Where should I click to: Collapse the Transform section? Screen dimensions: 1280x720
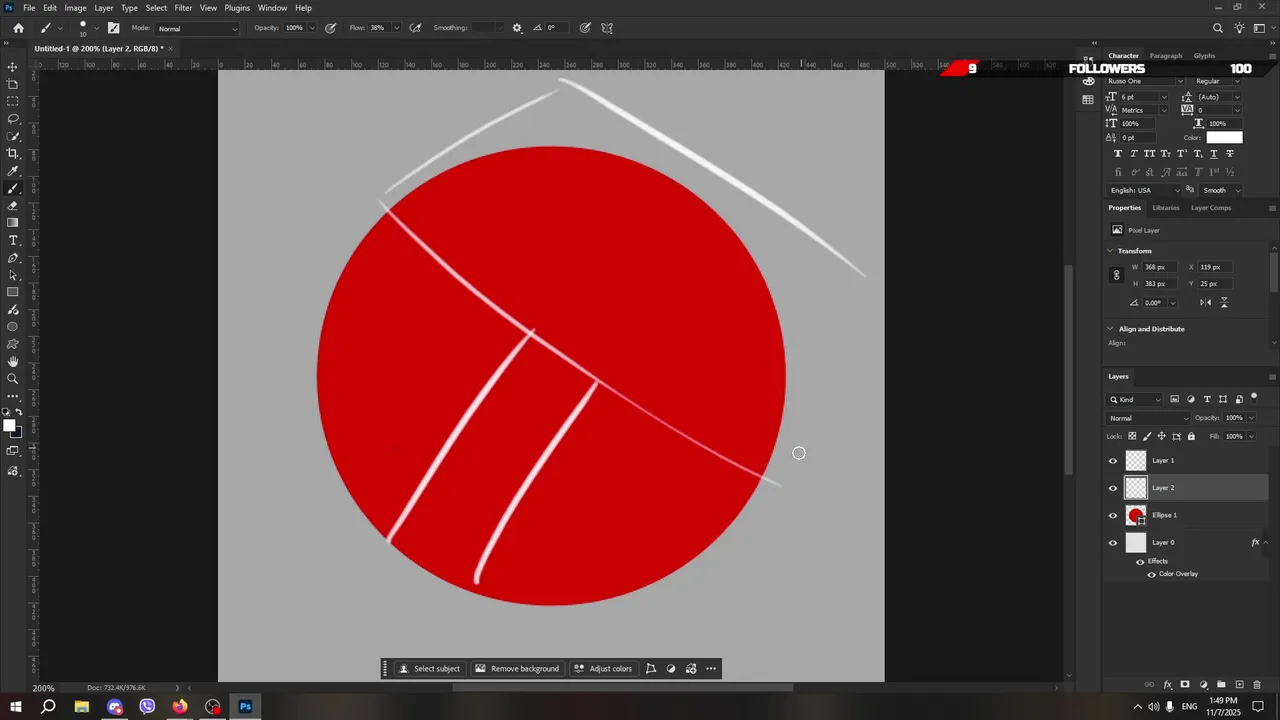click(1110, 251)
